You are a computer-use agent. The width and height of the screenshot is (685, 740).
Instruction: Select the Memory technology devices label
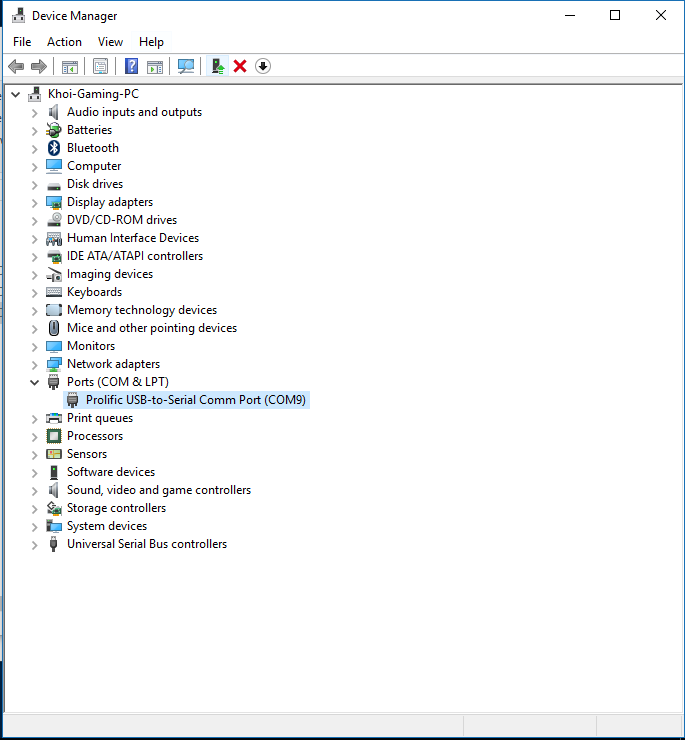tap(142, 310)
